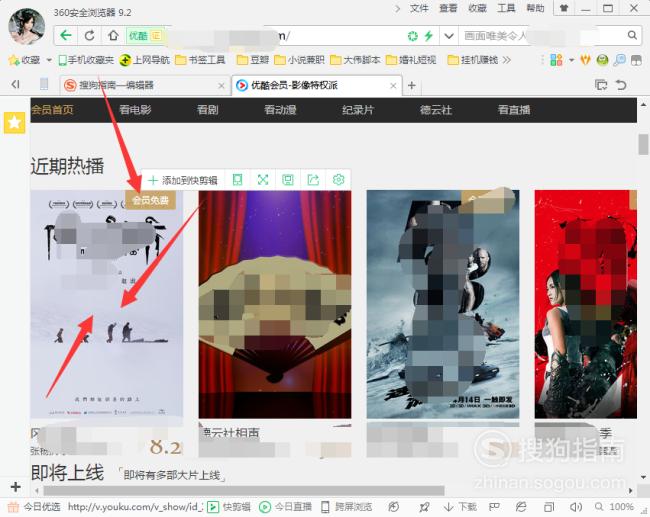The image size is (650, 517).
Task: Click the save-frame icon in the video toolbar
Action: coord(288,180)
